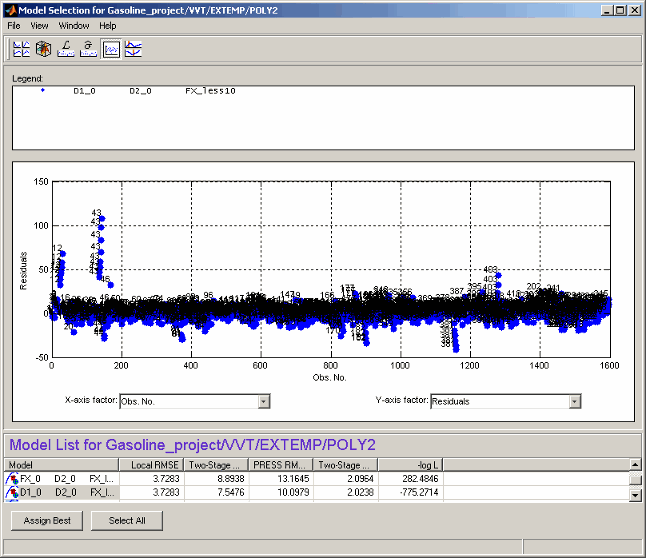Open the Cross Section view icon
Viewport: 646px width, 558px height.
pyautogui.click(x=133, y=48)
